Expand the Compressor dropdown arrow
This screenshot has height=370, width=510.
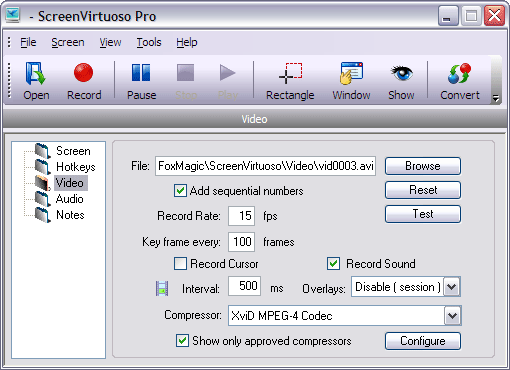click(x=452, y=315)
